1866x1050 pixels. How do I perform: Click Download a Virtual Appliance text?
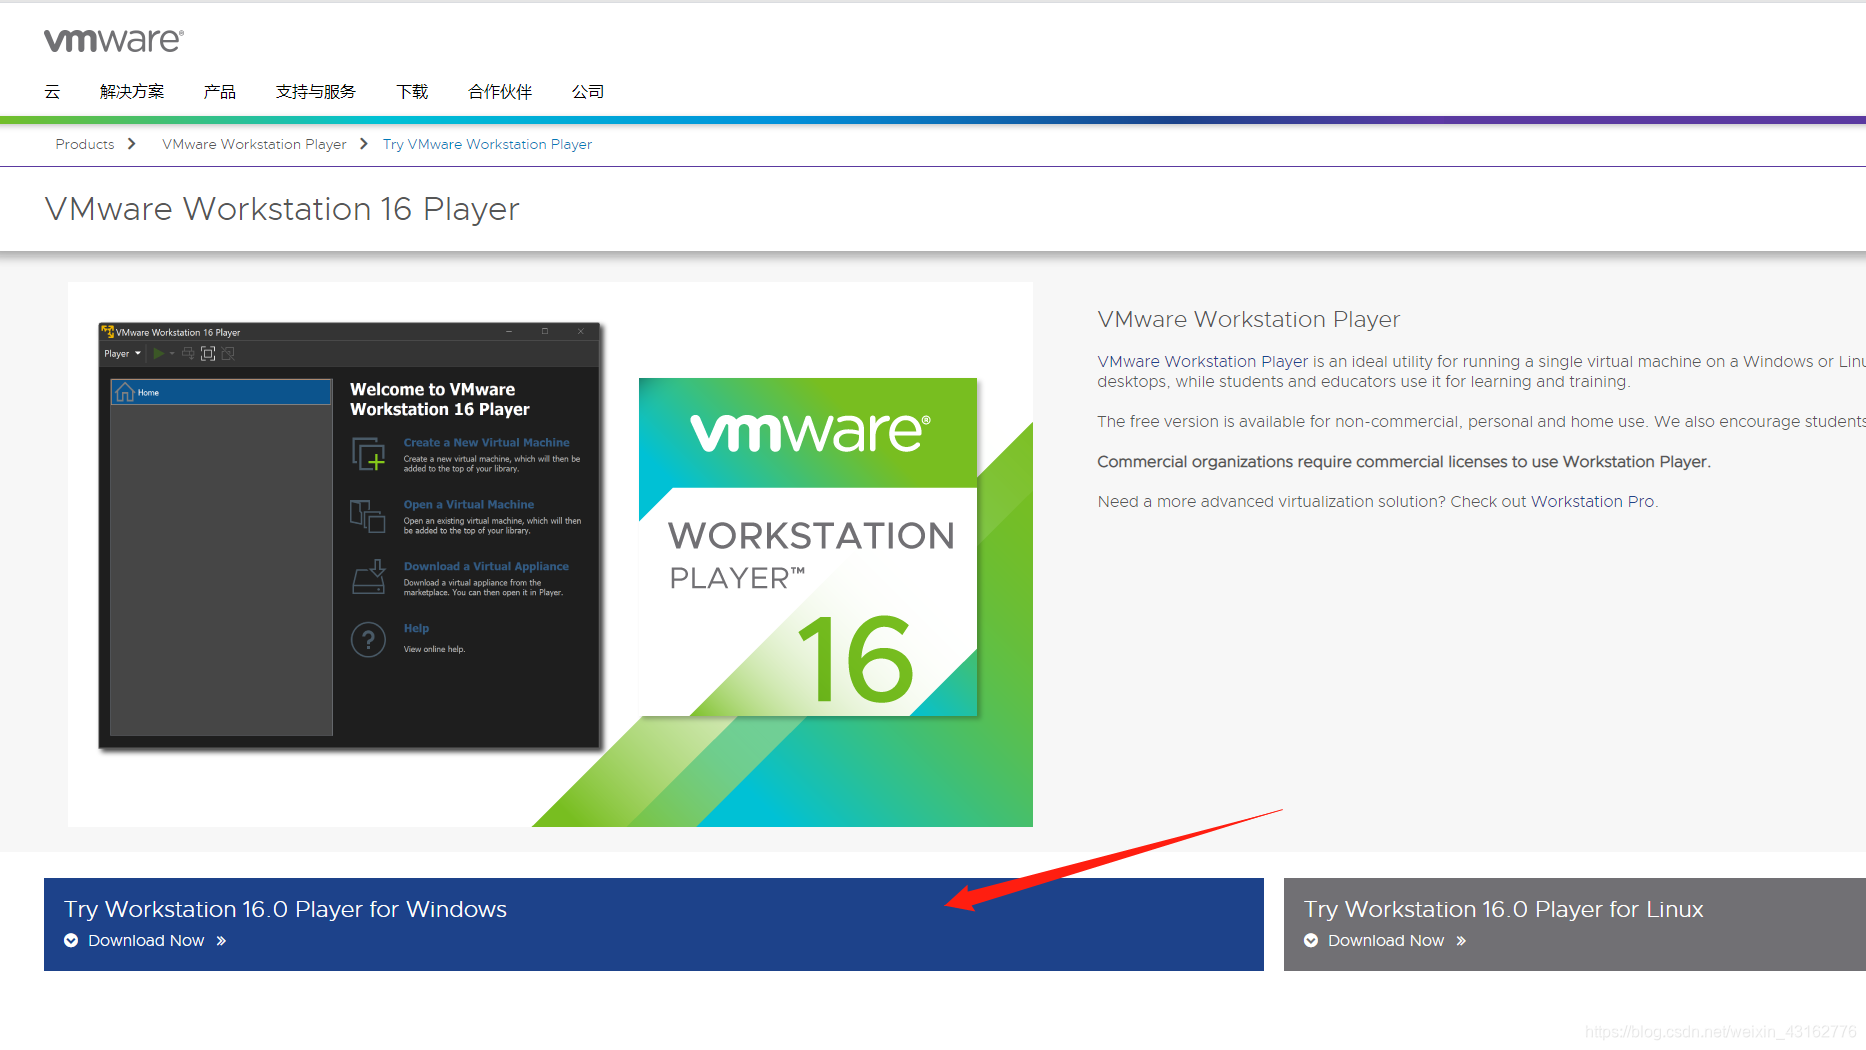[x=486, y=566]
